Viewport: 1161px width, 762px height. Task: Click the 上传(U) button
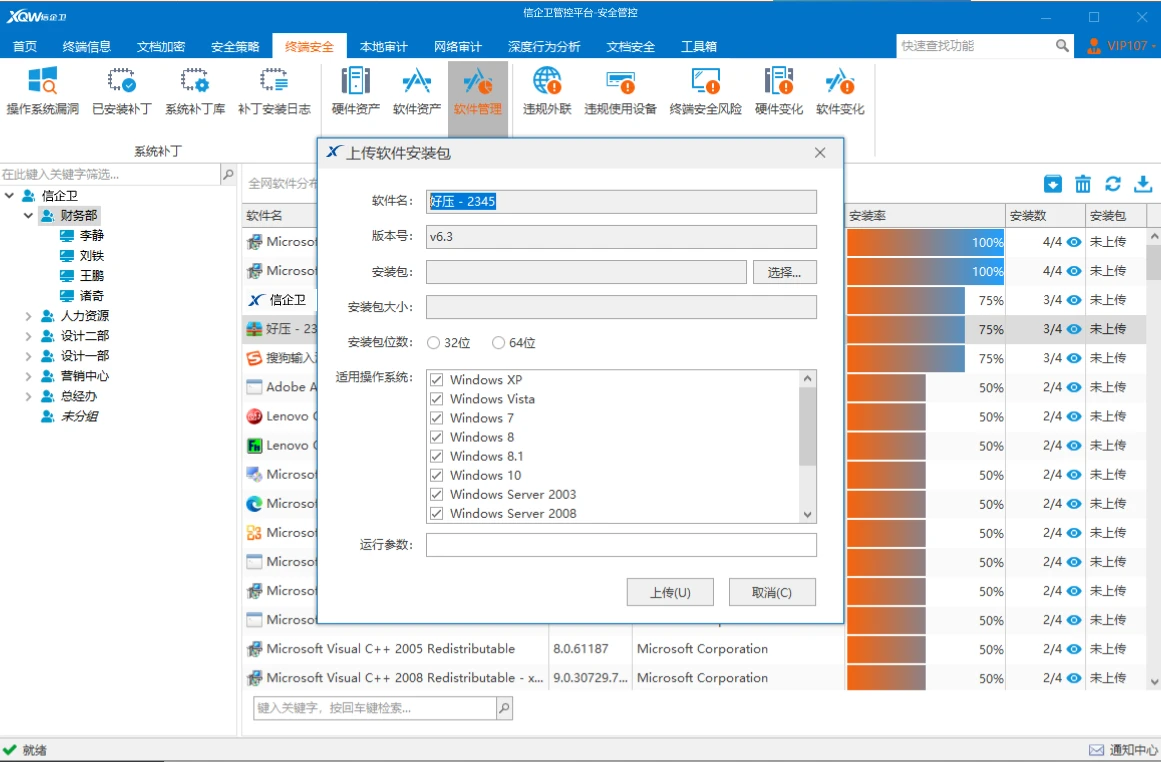(670, 592)
